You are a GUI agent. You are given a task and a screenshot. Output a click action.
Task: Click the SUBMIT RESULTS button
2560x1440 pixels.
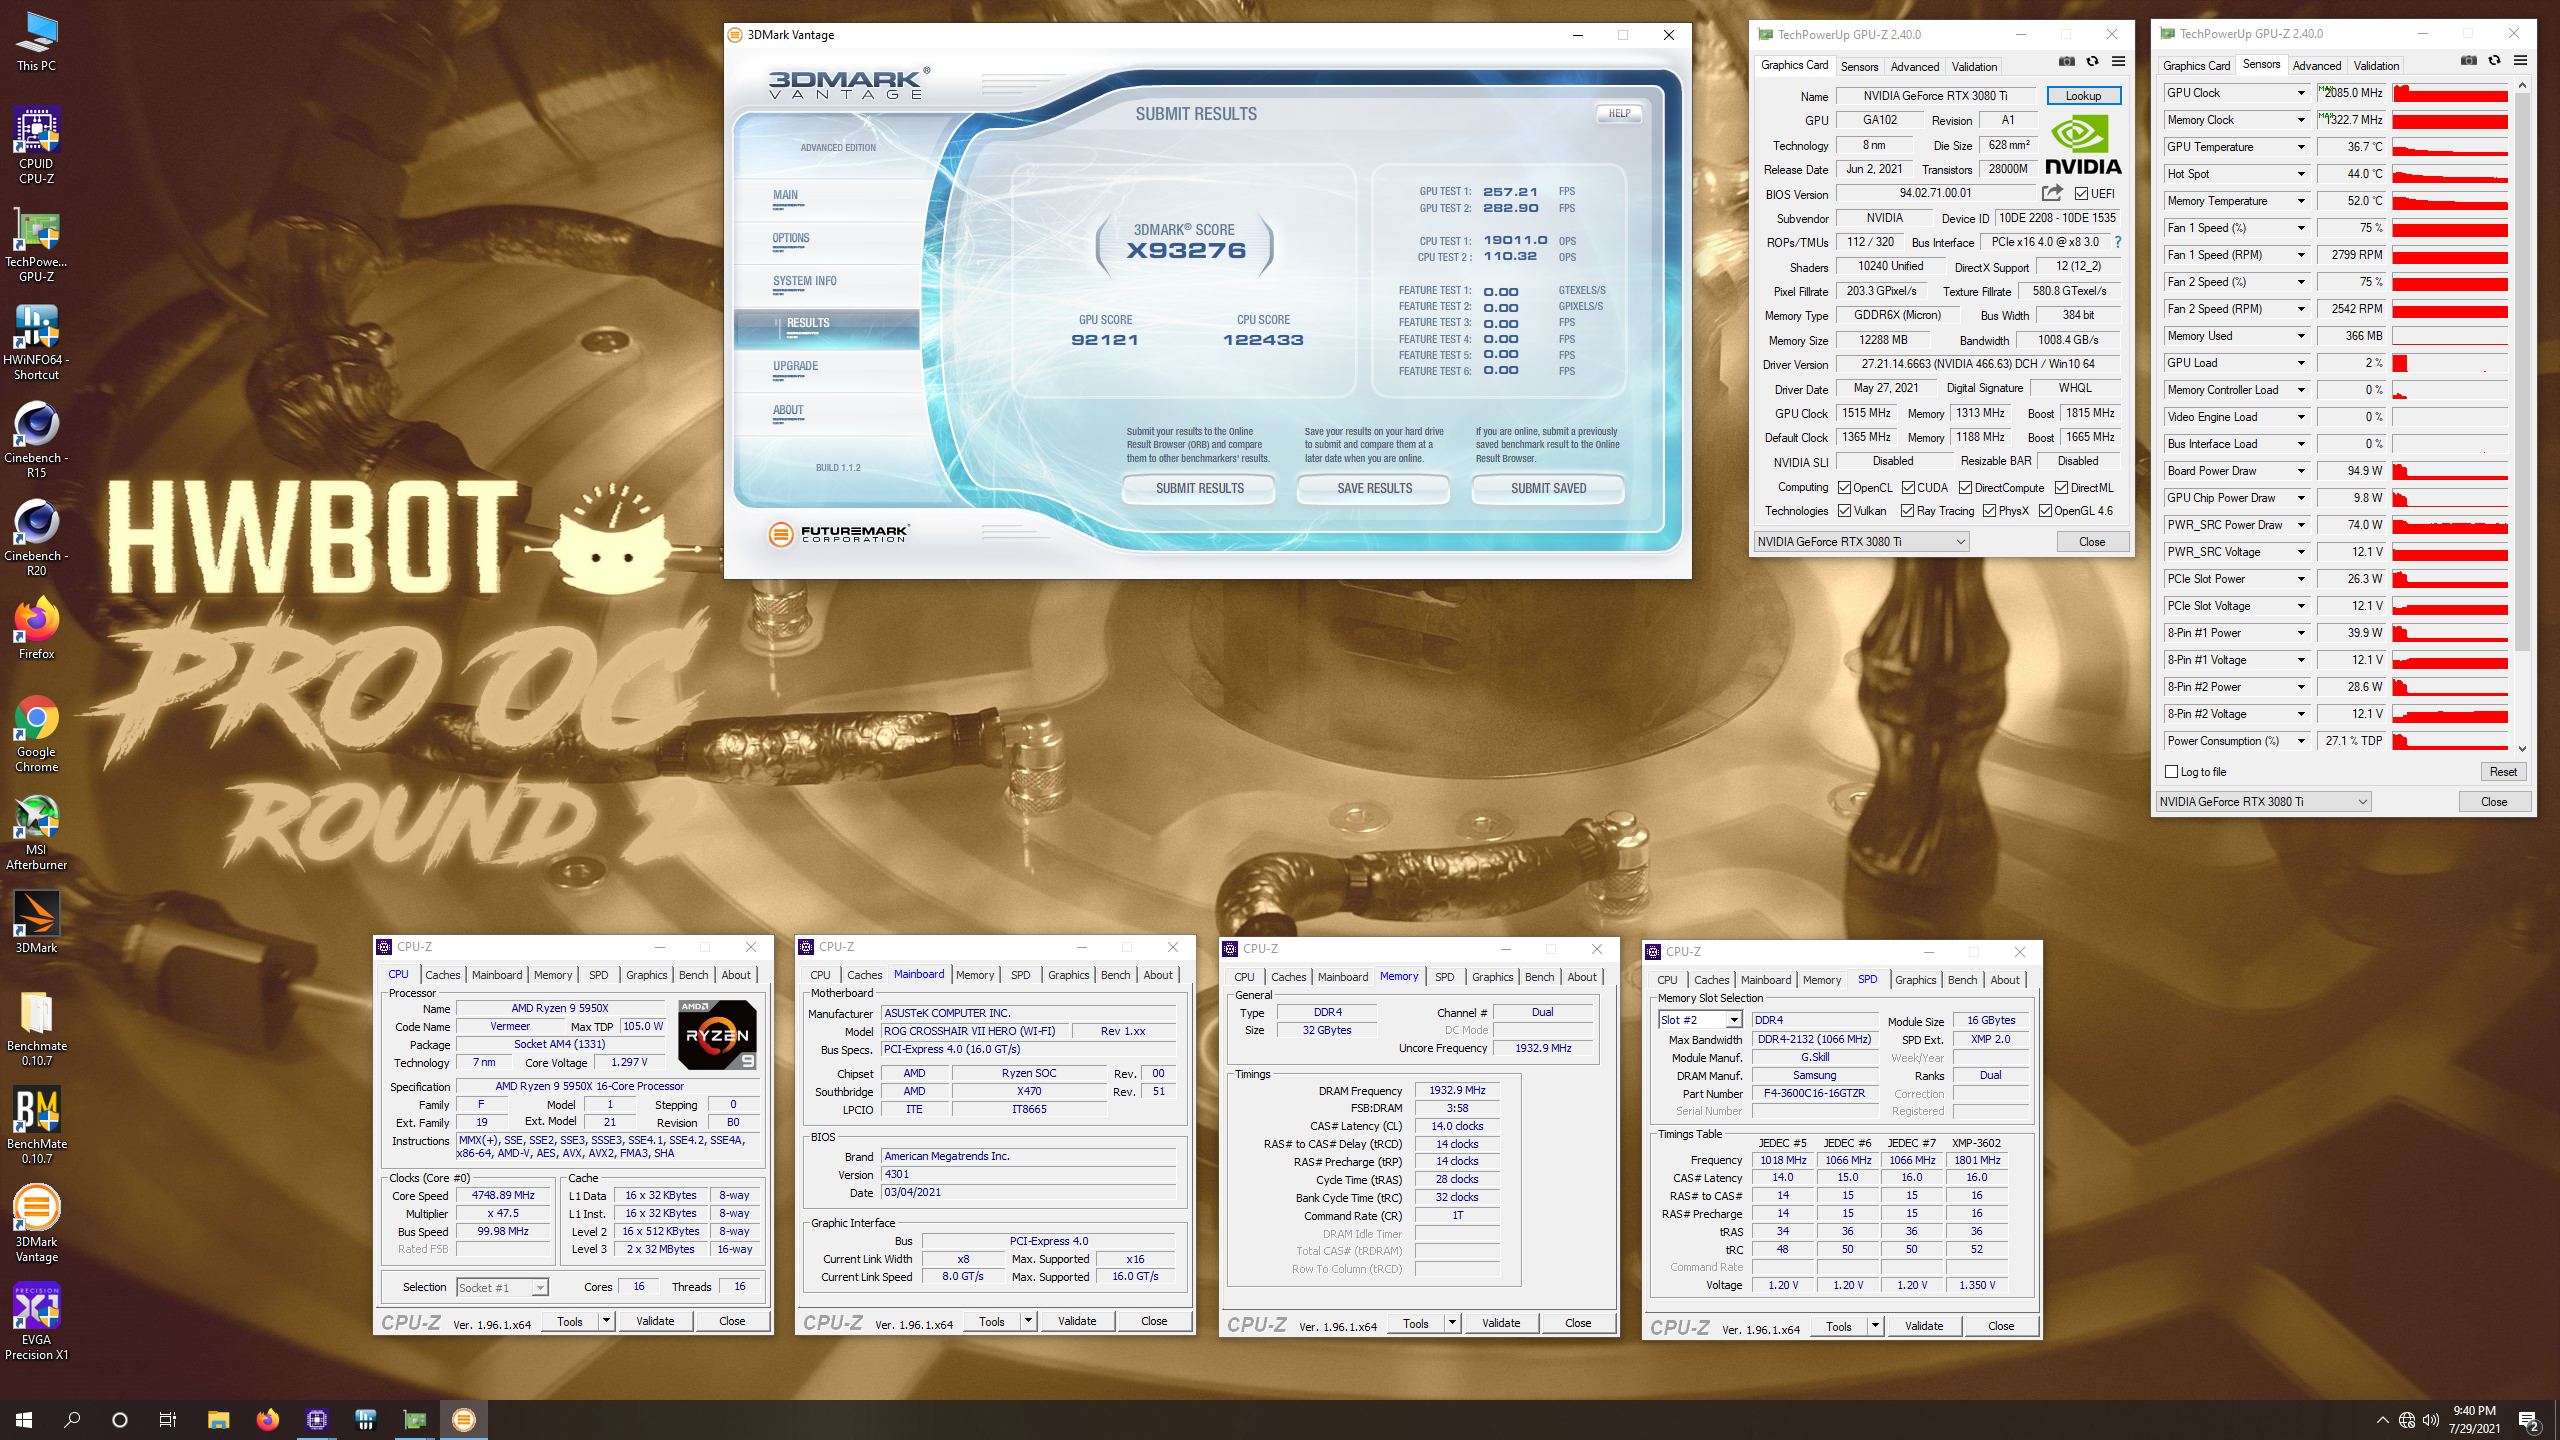(x=1199, y=488)
